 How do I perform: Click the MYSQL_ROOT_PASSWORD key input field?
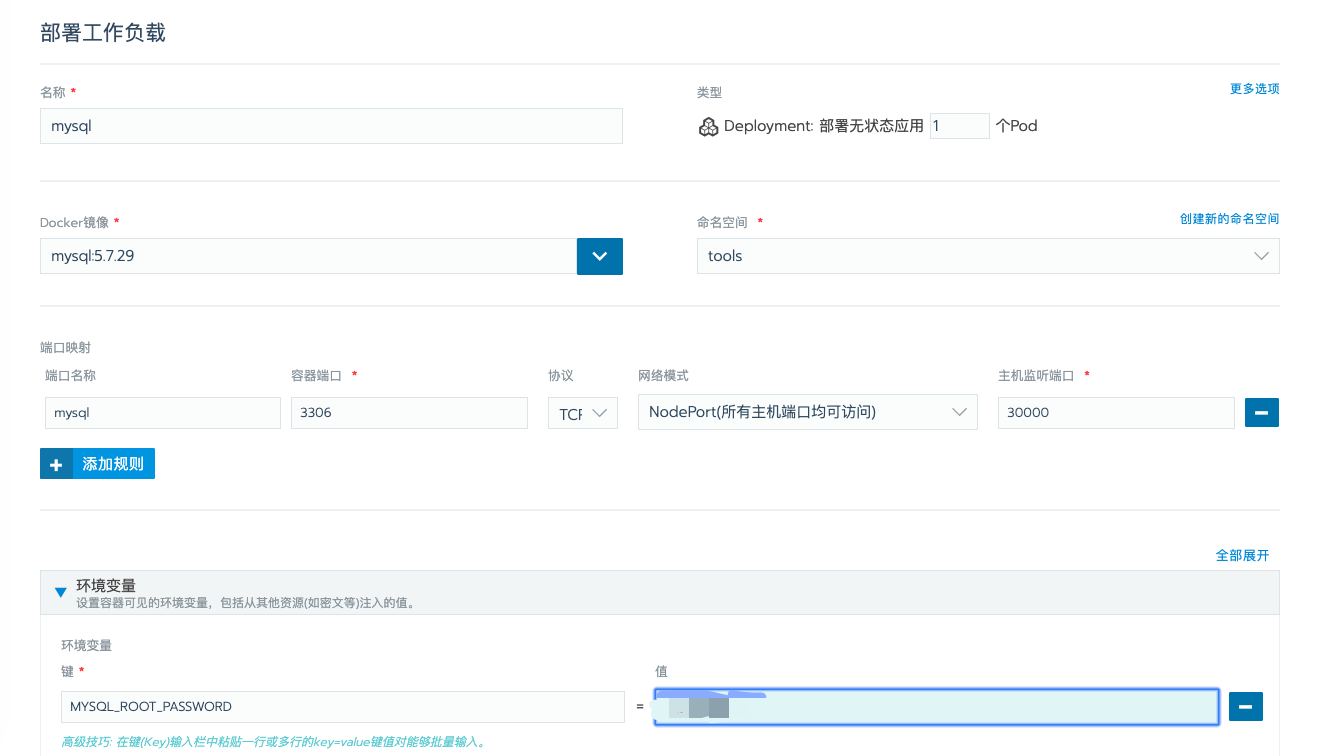tap(343, 706)
